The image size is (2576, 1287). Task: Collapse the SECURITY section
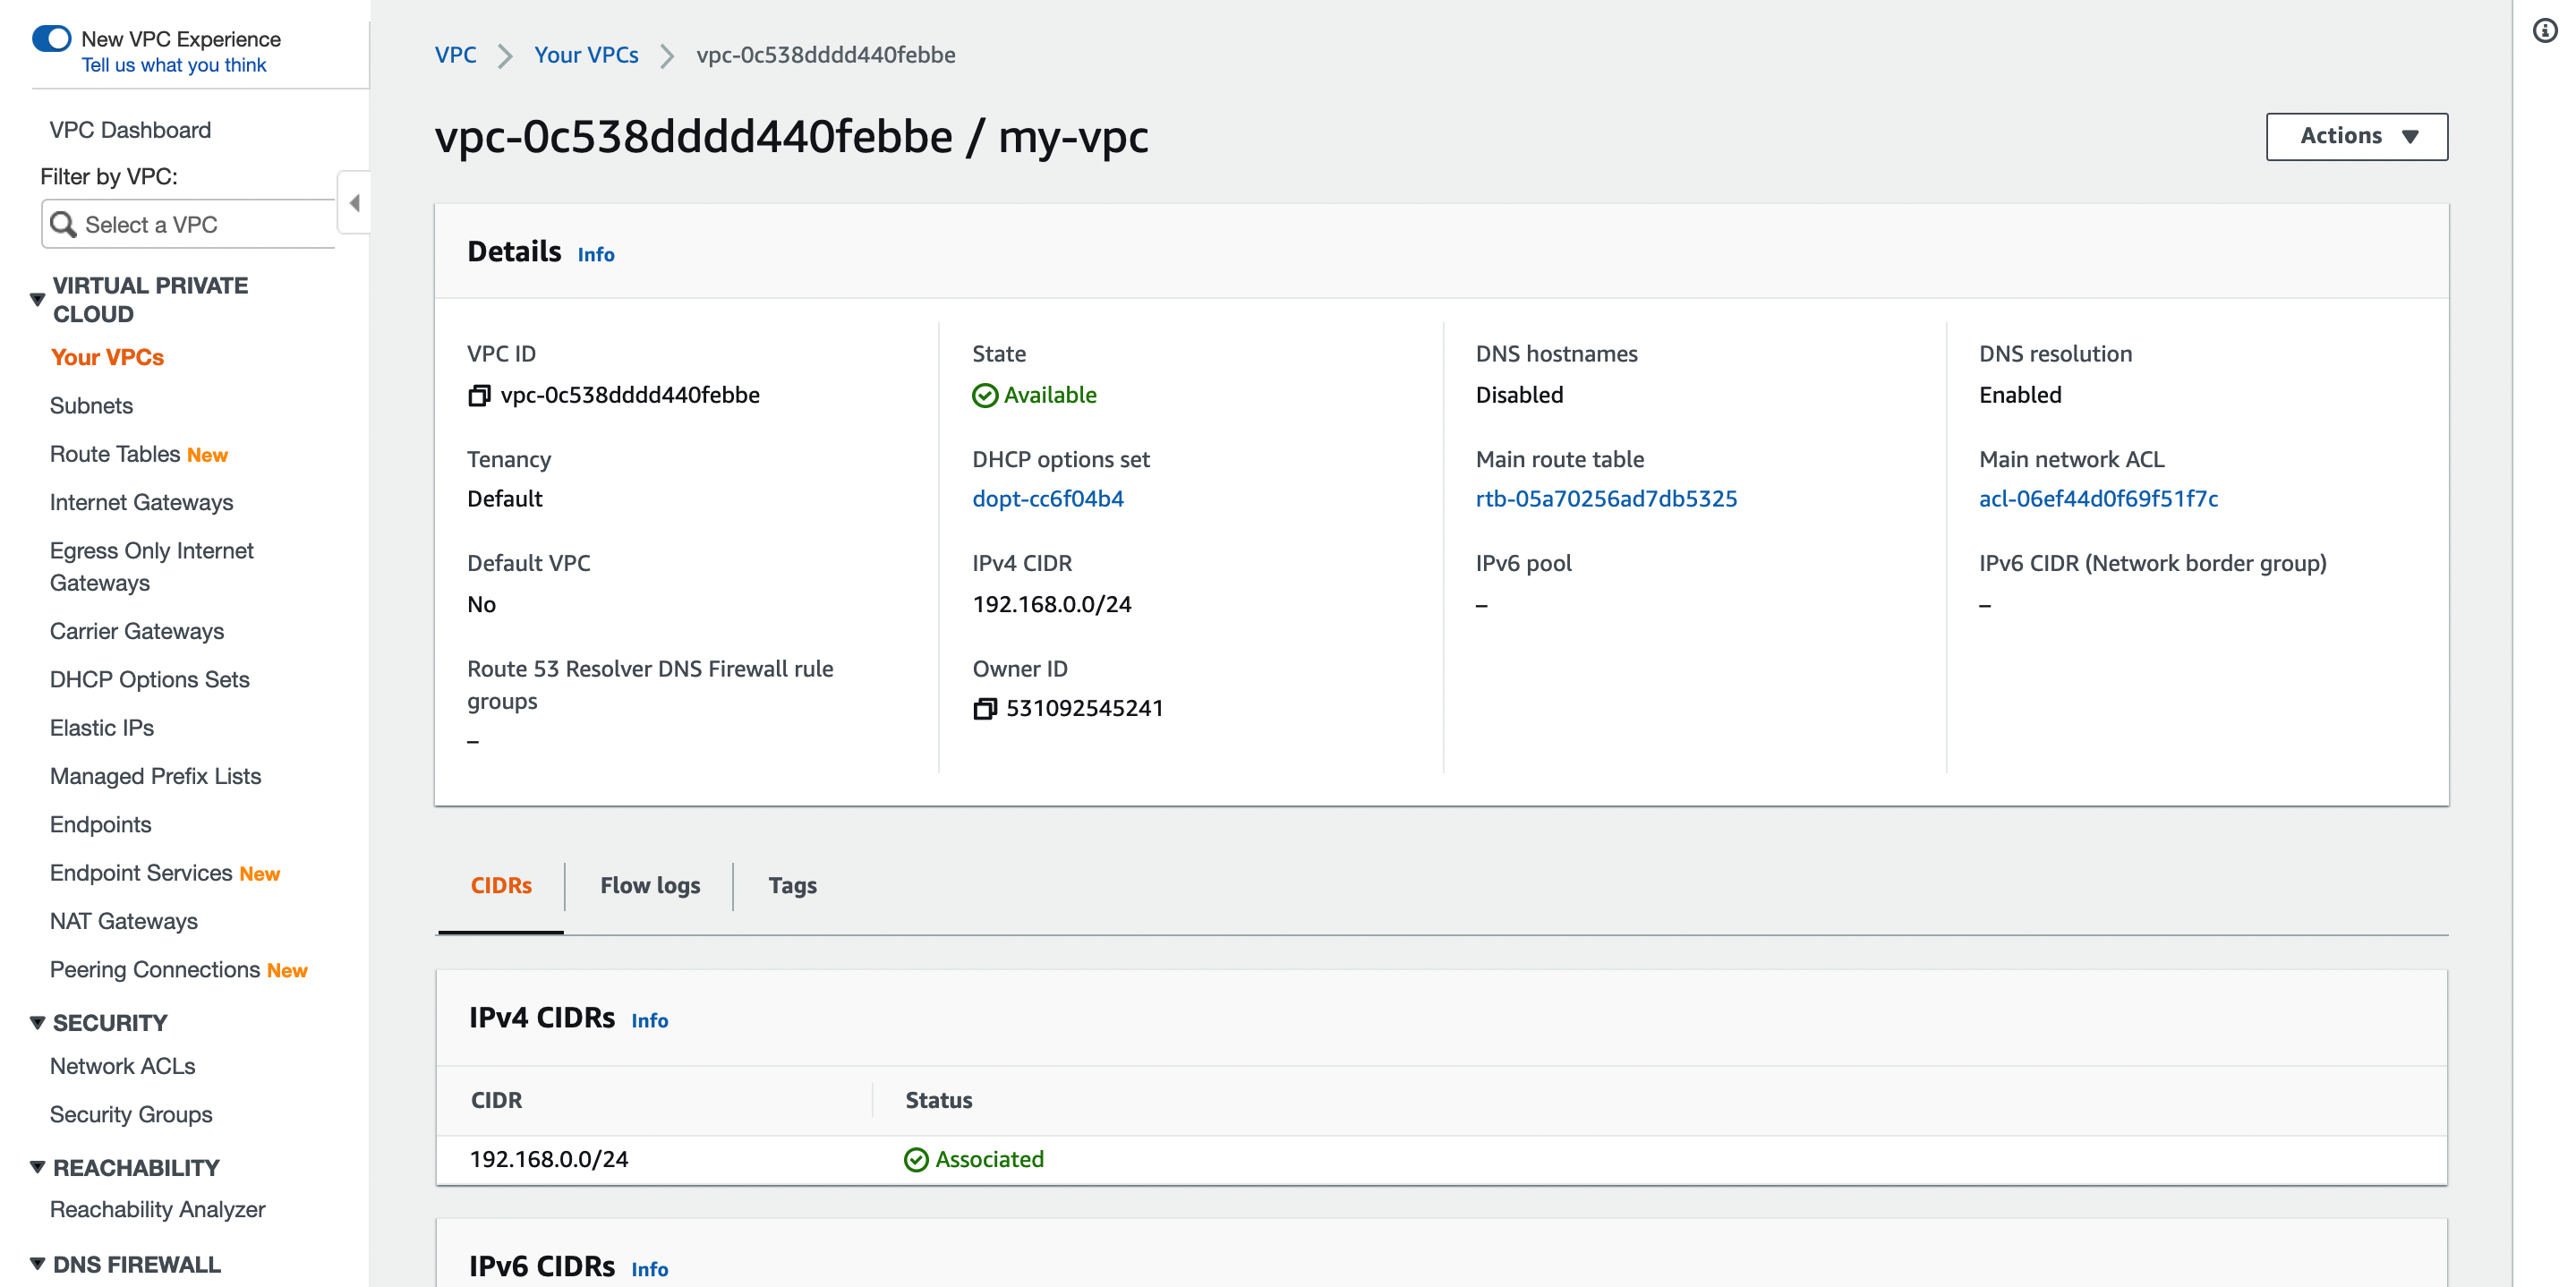click(x=37, y=1022)
